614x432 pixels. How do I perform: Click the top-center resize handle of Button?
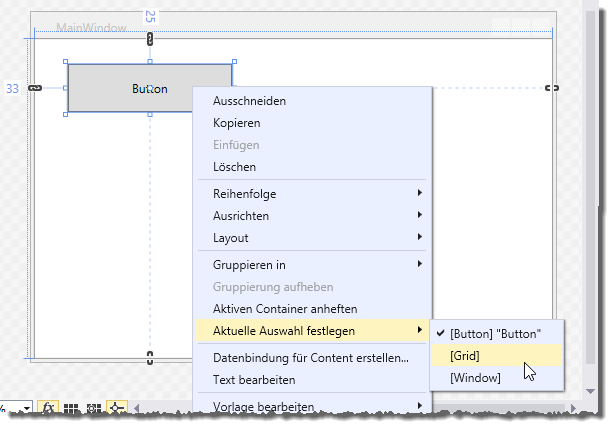click(150, 61)
